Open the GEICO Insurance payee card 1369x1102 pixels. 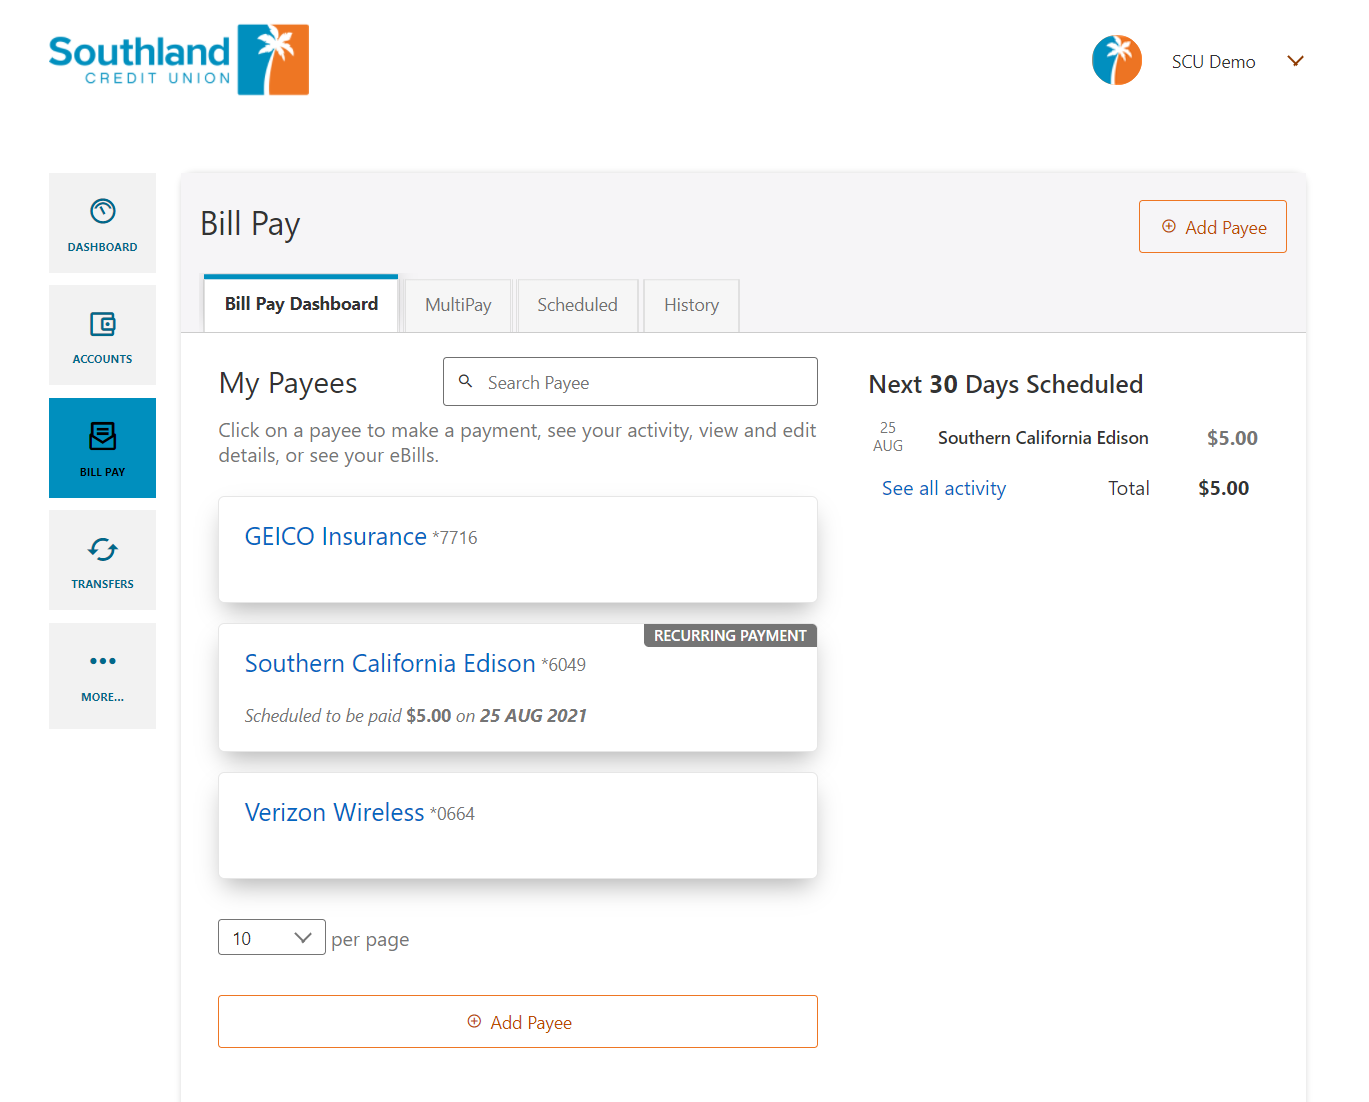coord(518,550)
